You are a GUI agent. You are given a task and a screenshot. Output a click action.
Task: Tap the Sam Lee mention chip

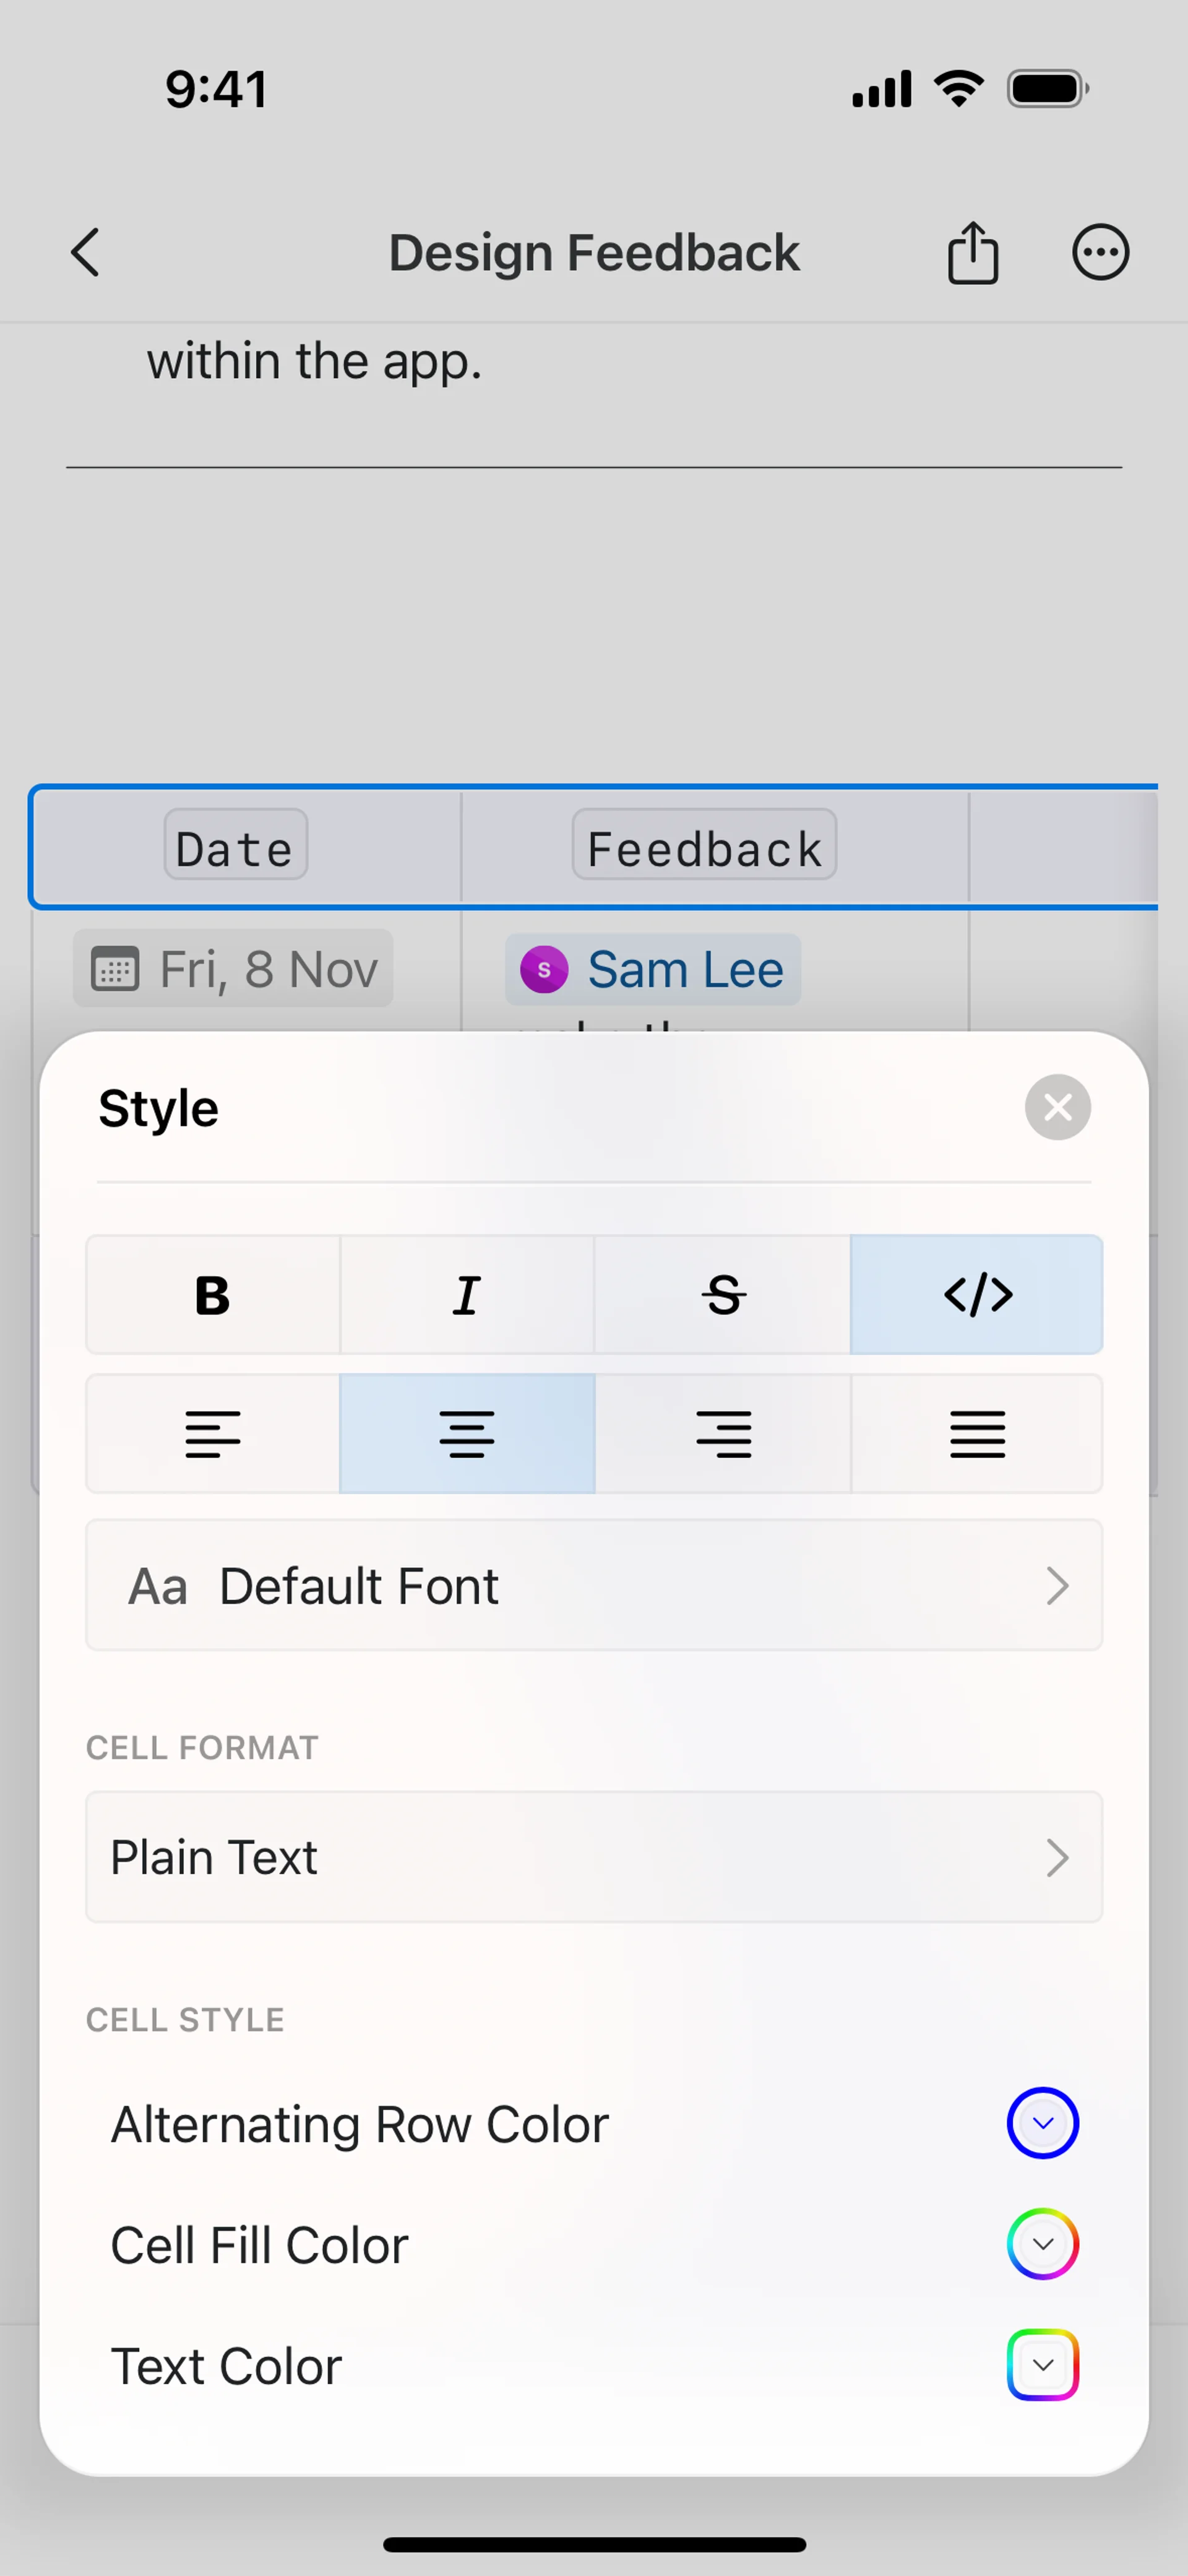[x=653, y=969]
